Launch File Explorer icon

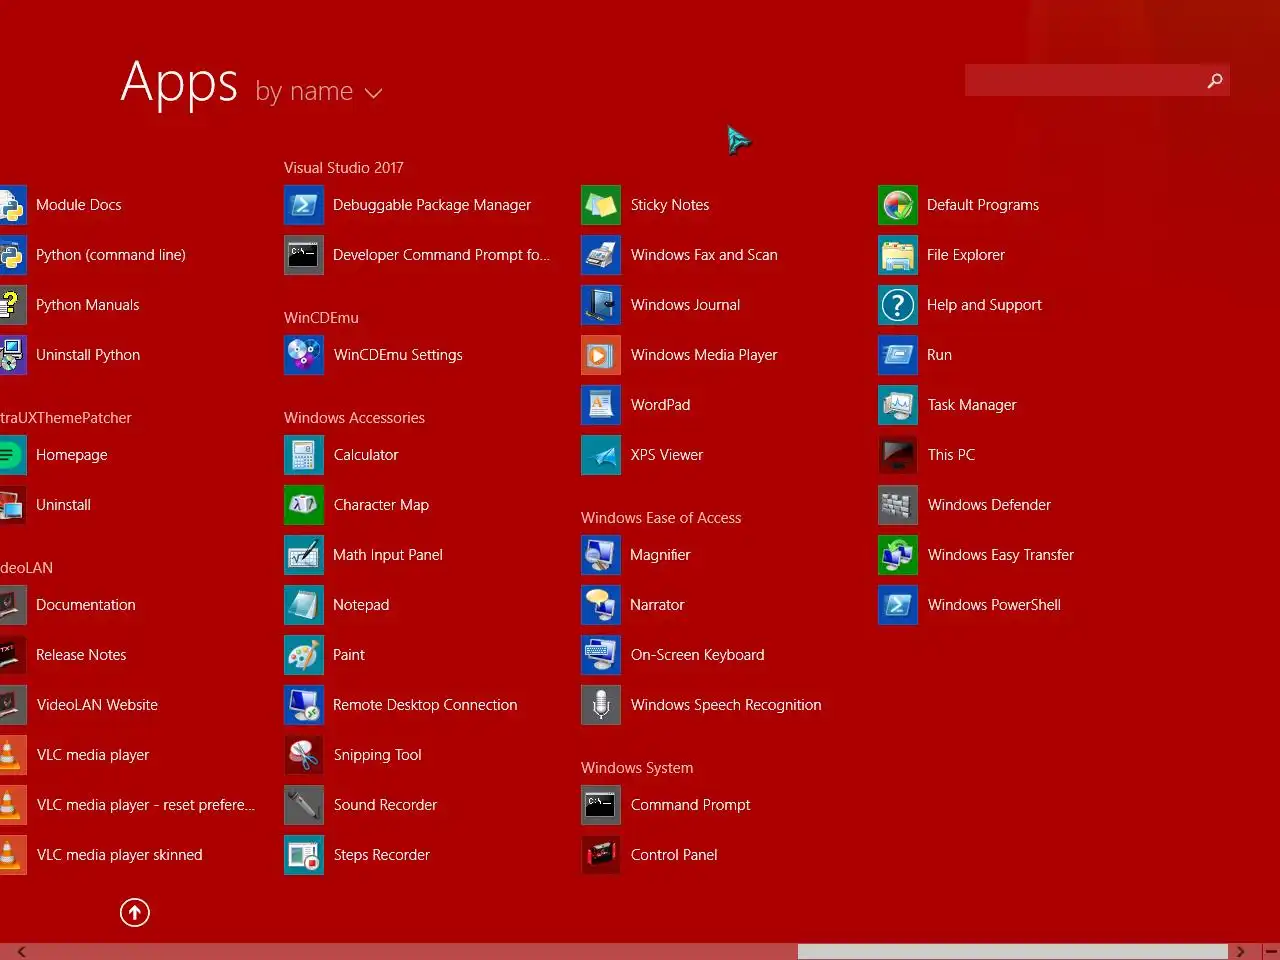(898, 255)
